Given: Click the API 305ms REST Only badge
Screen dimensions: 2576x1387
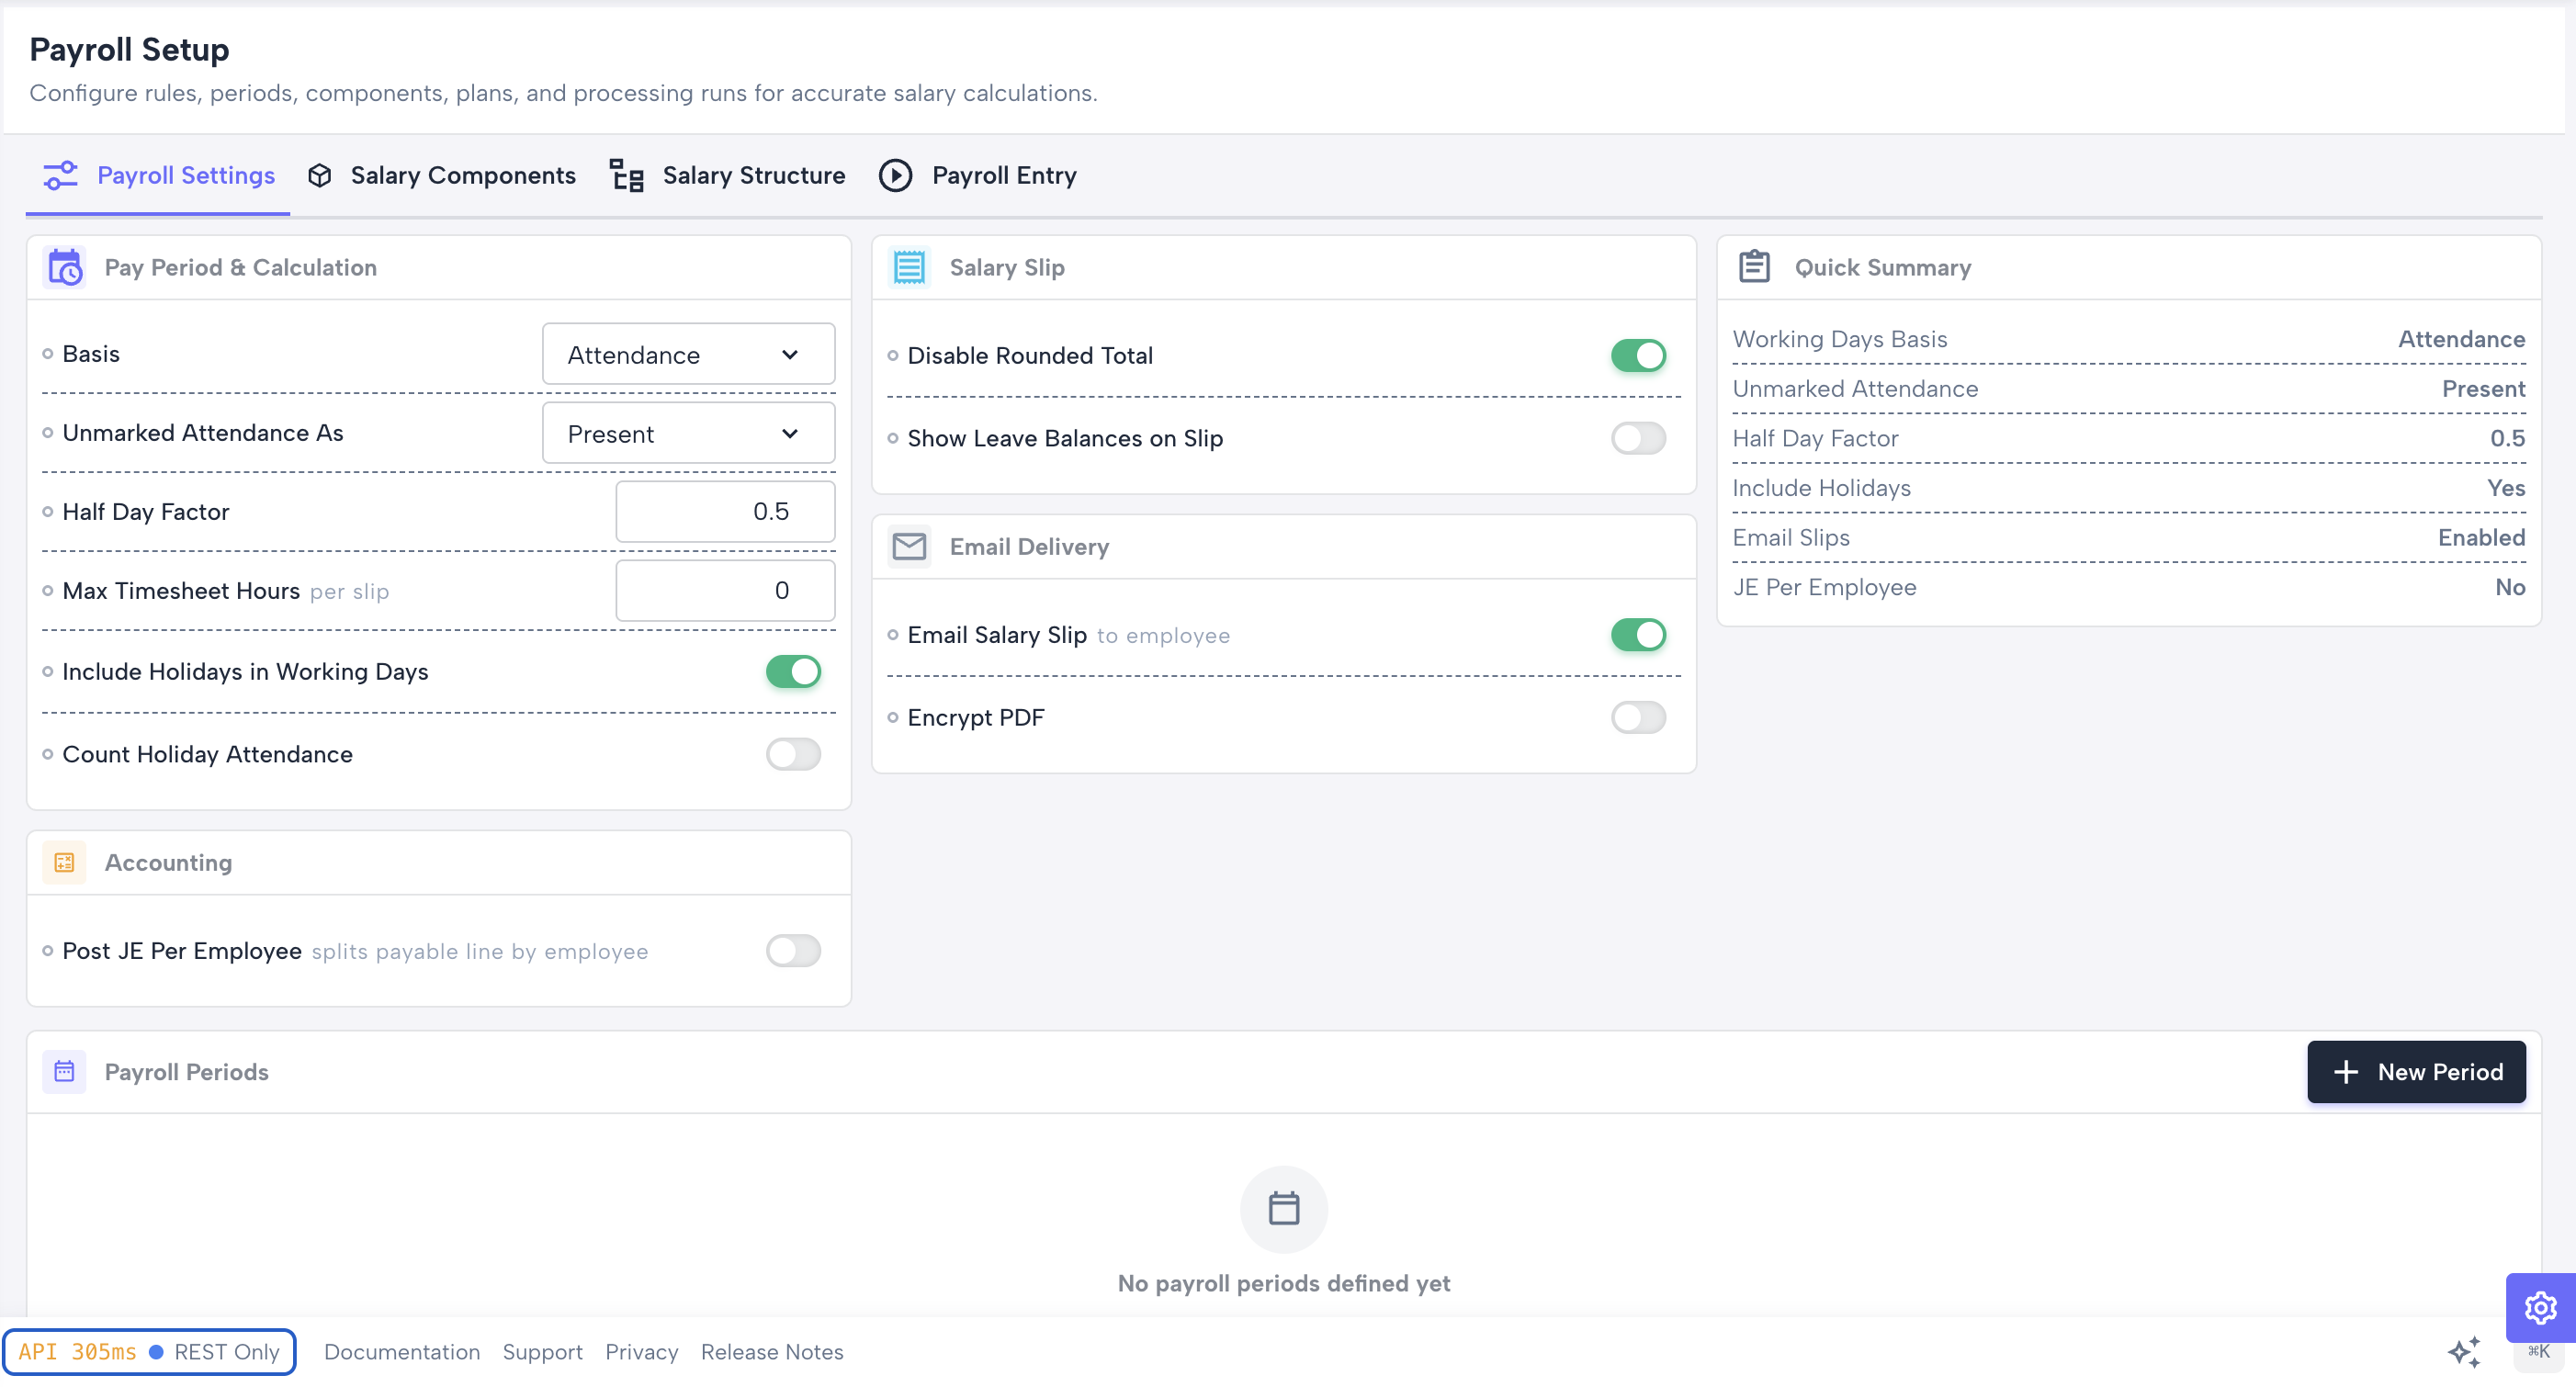Looking at the screenshot, I should coord(149,1351).
